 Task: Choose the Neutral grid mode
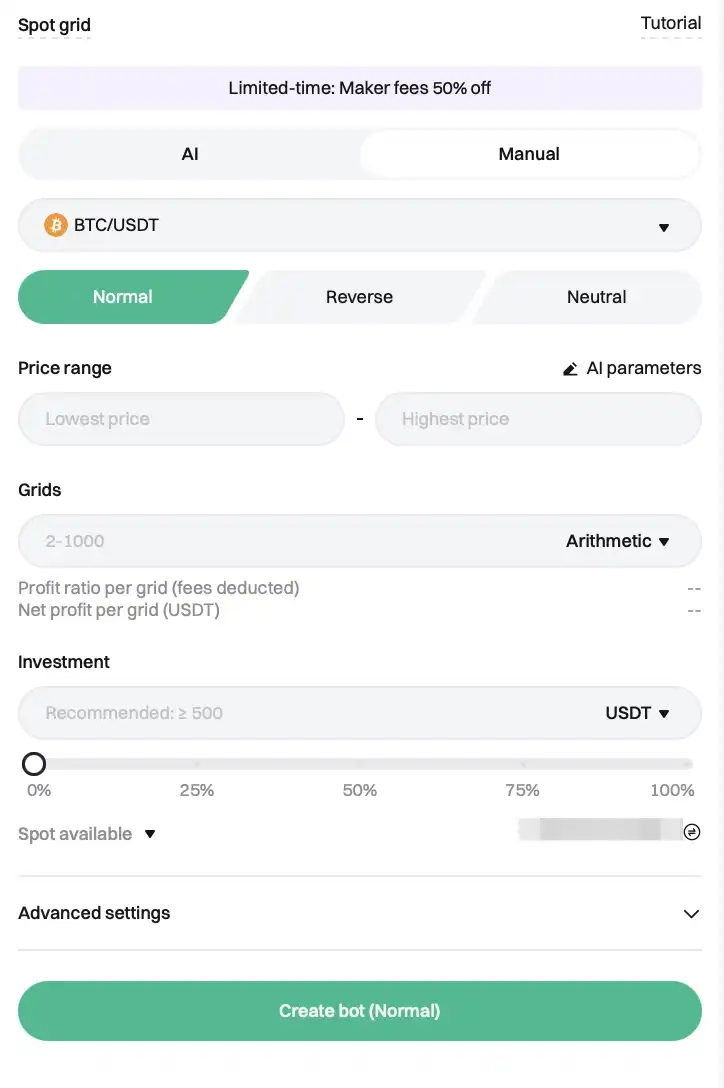[596, 297]
